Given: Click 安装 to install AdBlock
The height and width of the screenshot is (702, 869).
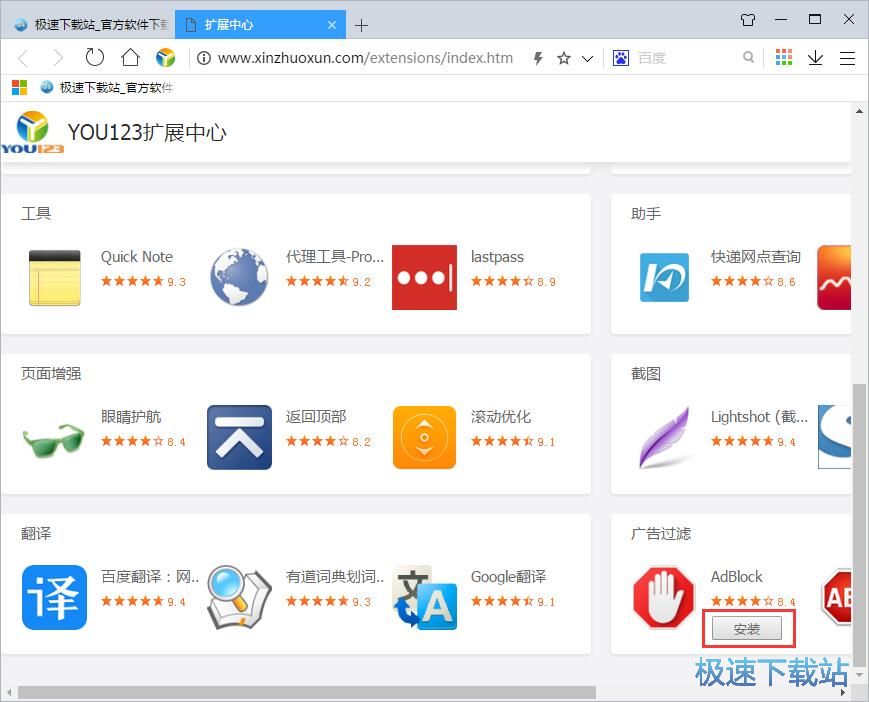Looking at the screenshot, I should coord(747,629).
